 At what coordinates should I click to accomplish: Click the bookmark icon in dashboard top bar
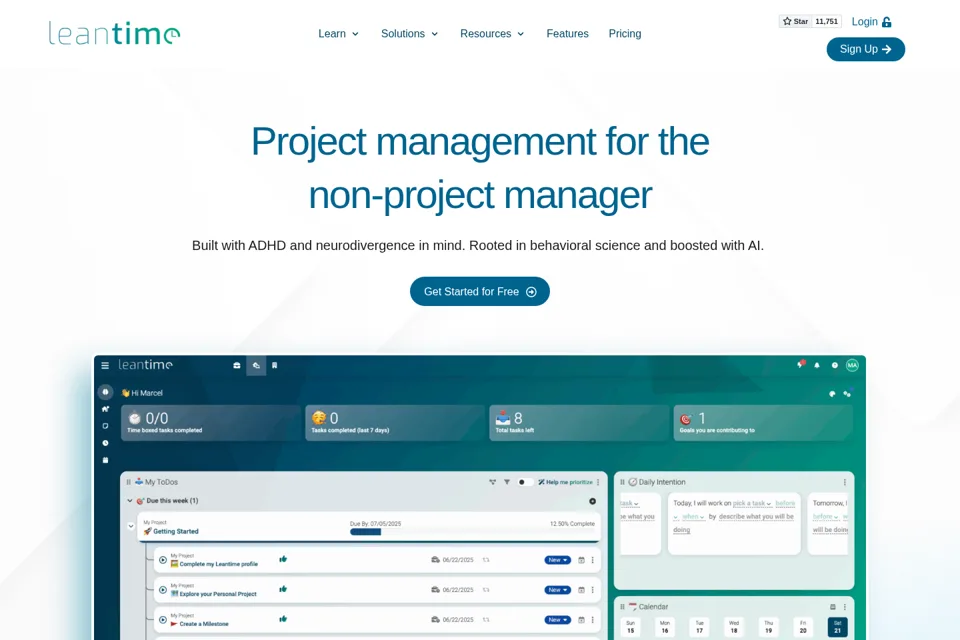(274, 366)
